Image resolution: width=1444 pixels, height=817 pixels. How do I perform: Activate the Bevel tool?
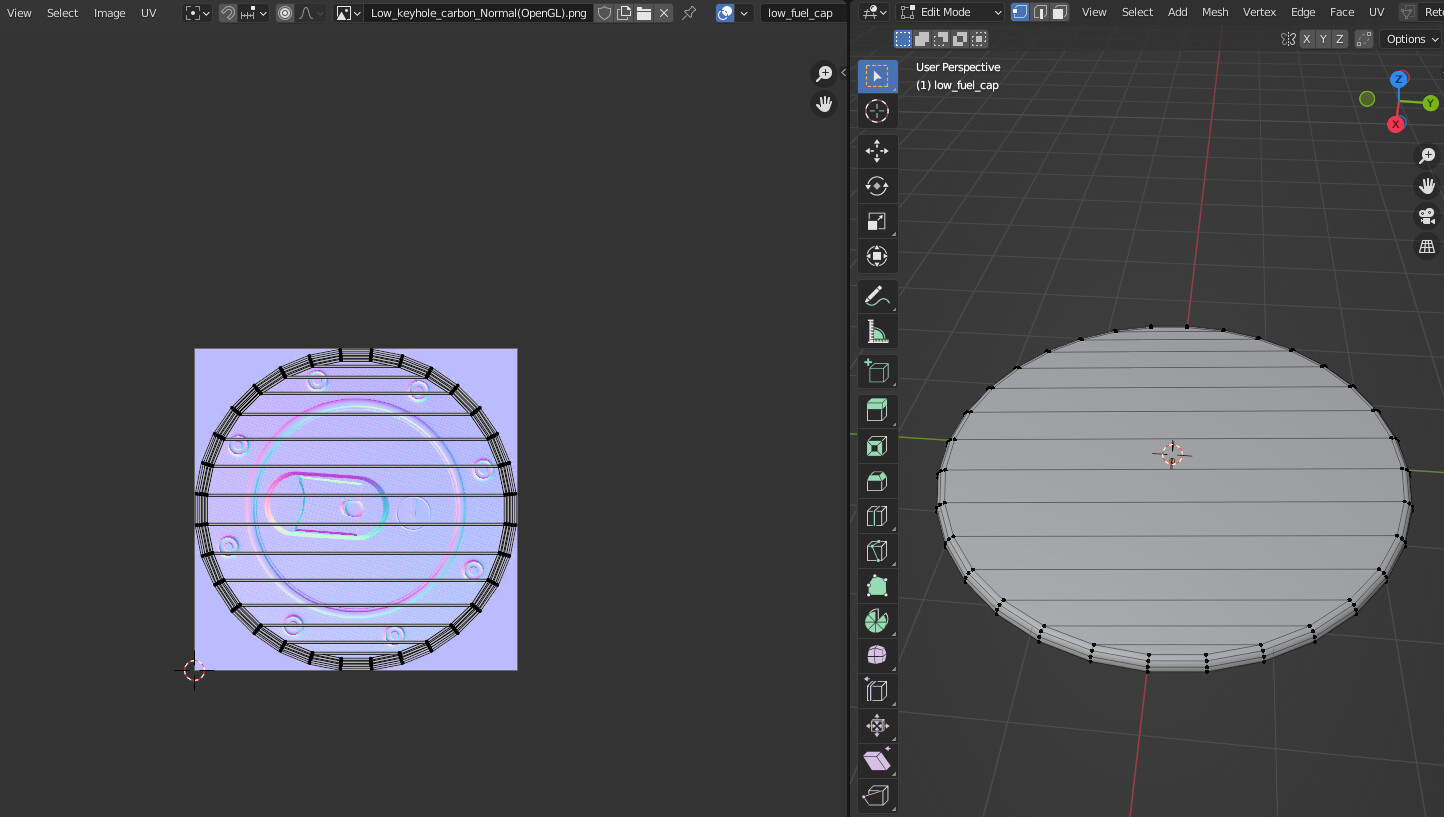point(877,481)
